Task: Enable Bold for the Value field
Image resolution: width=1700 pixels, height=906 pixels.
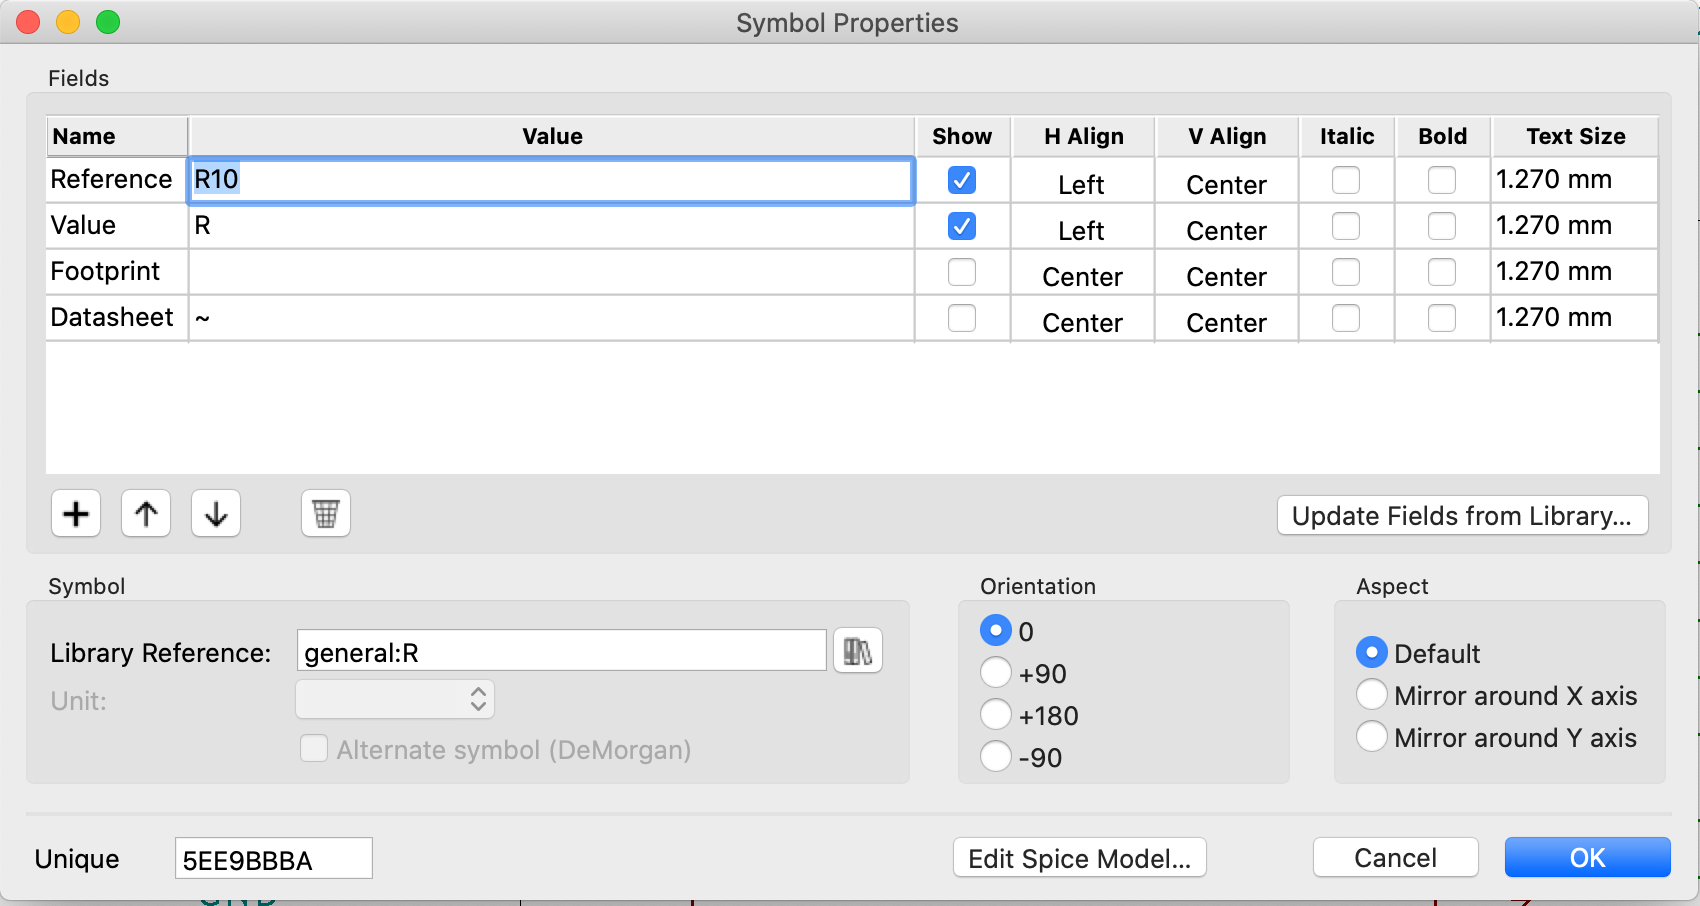Action: point(1442,227)
